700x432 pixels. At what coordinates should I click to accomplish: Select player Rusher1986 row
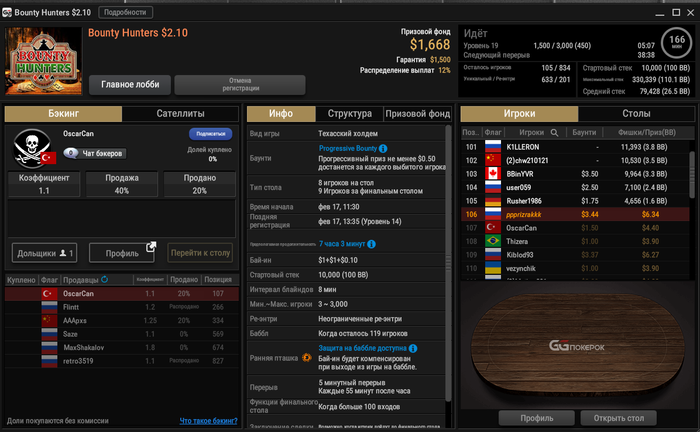575,201
